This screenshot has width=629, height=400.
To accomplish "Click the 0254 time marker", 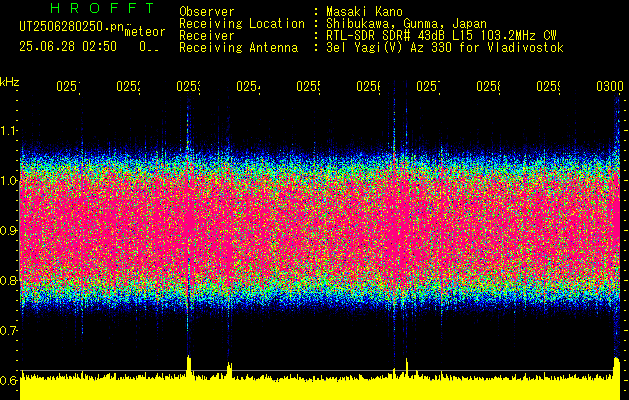I will click(248, 86).
